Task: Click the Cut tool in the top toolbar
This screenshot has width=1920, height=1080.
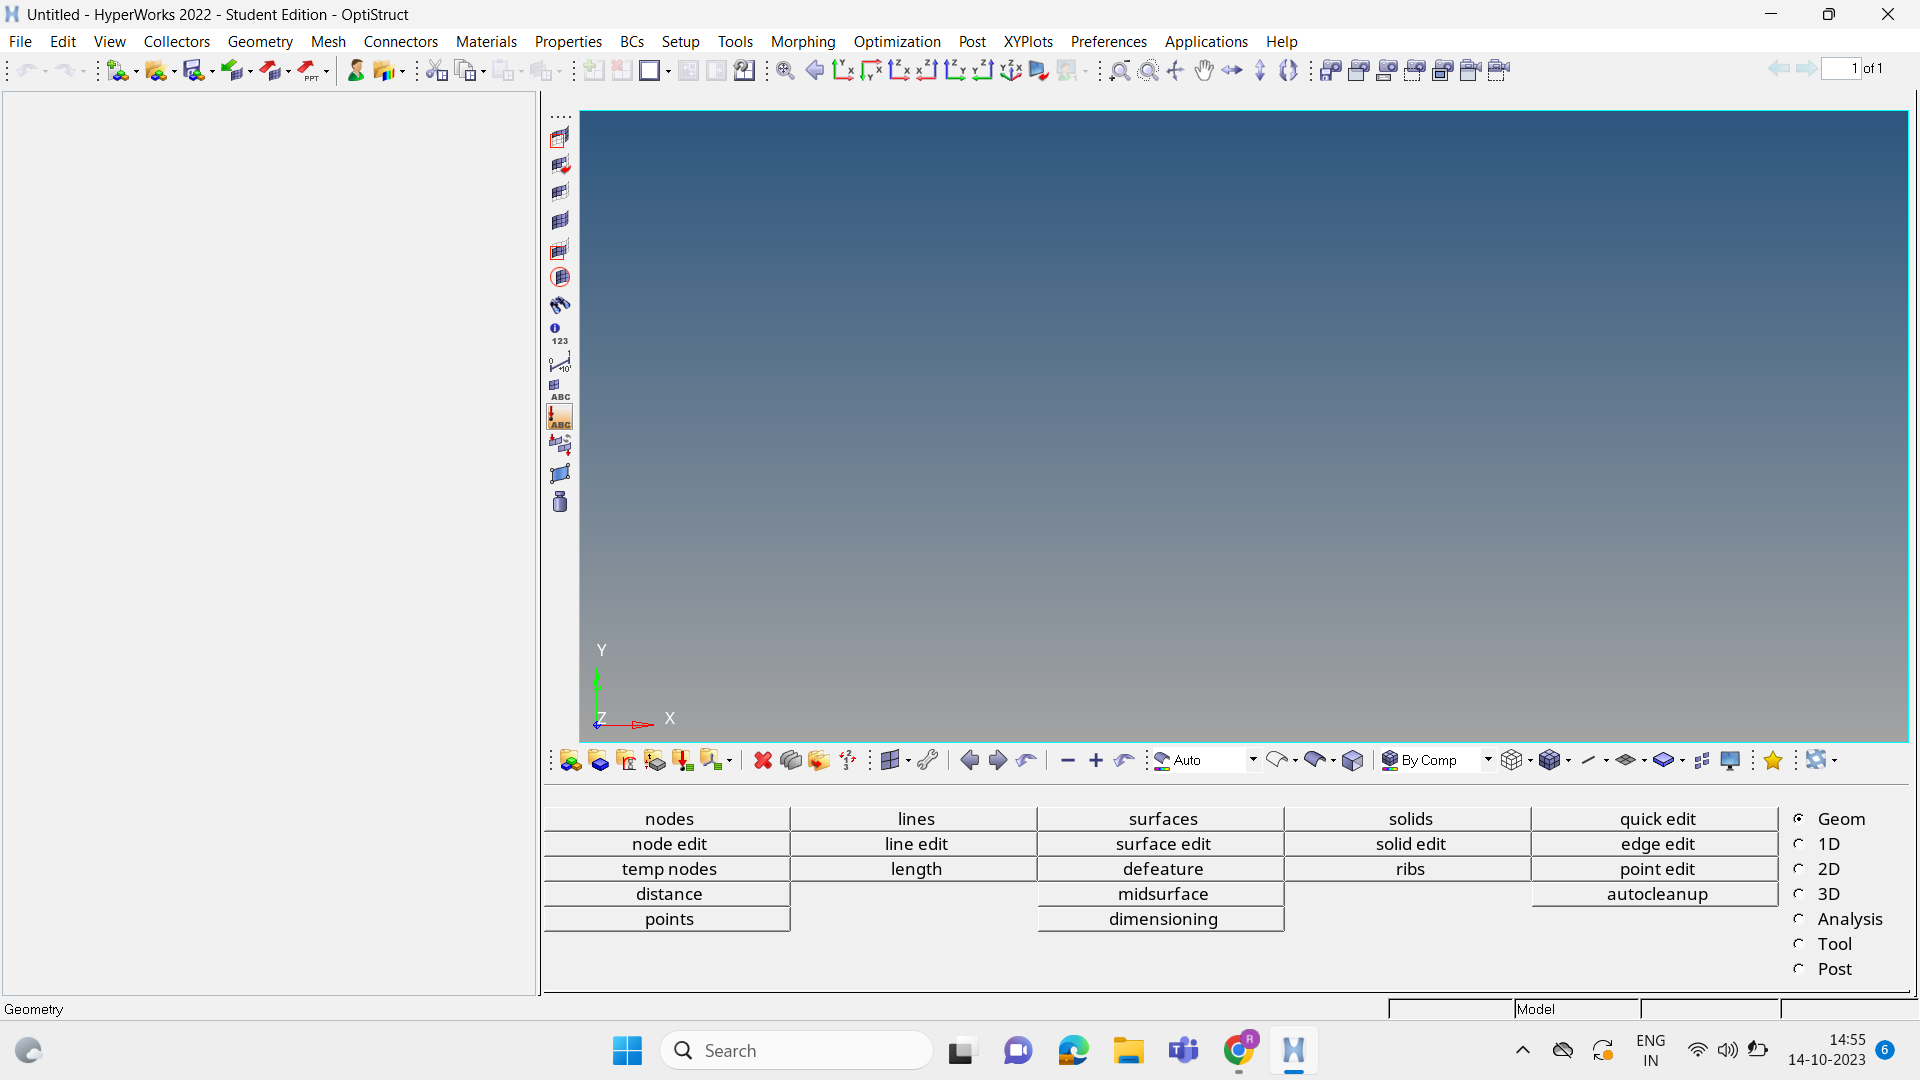Action: [x=437, y=70]
